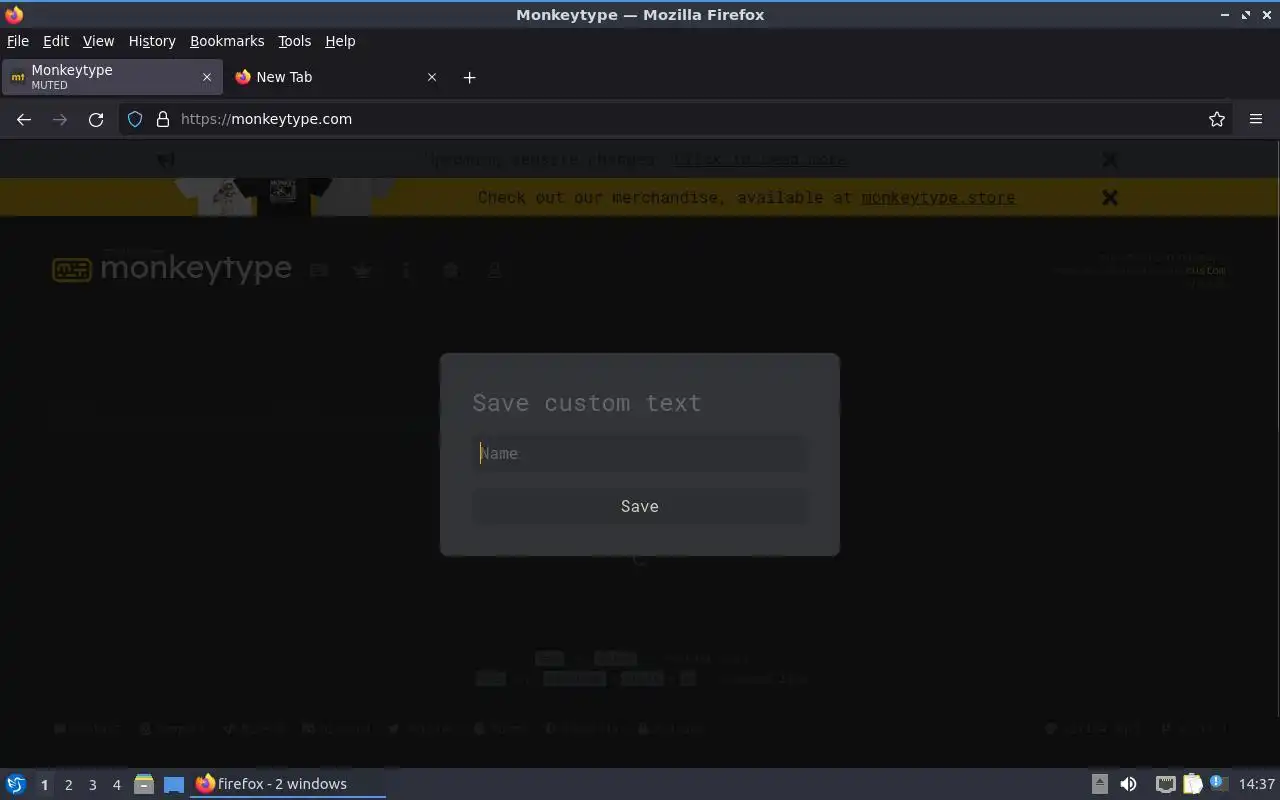Go back one page
Image resolution: width=1280 pixels, height=800 pixels.
pos(24,119)
